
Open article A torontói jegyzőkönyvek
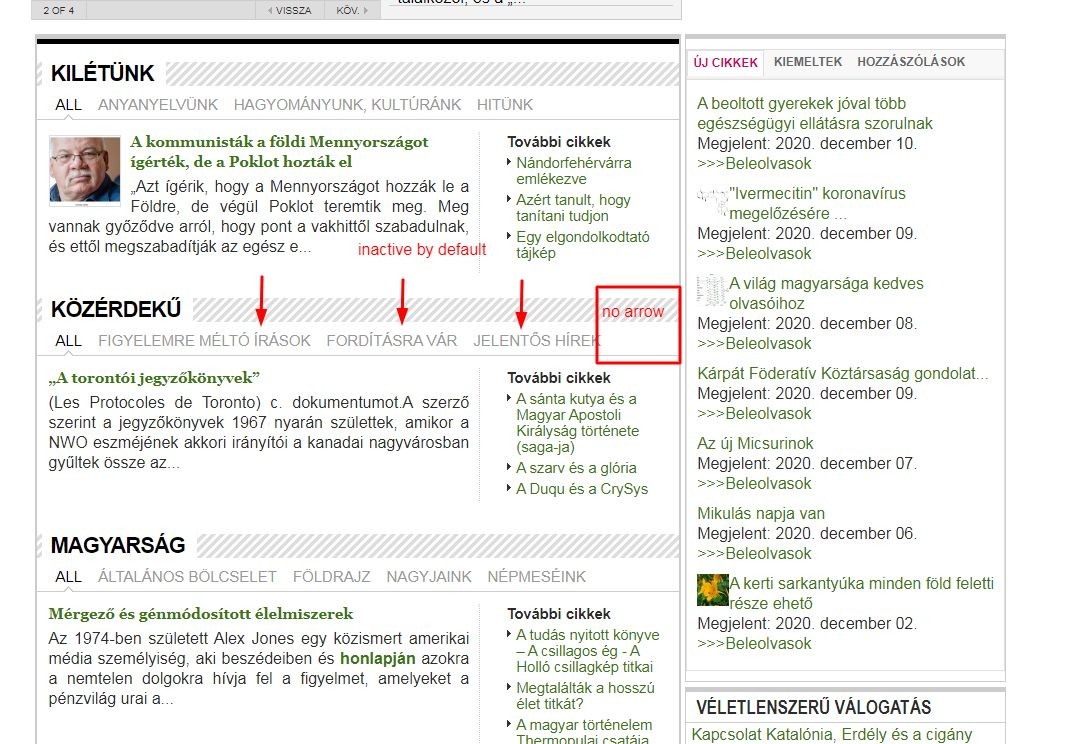[x=154, y=378]
